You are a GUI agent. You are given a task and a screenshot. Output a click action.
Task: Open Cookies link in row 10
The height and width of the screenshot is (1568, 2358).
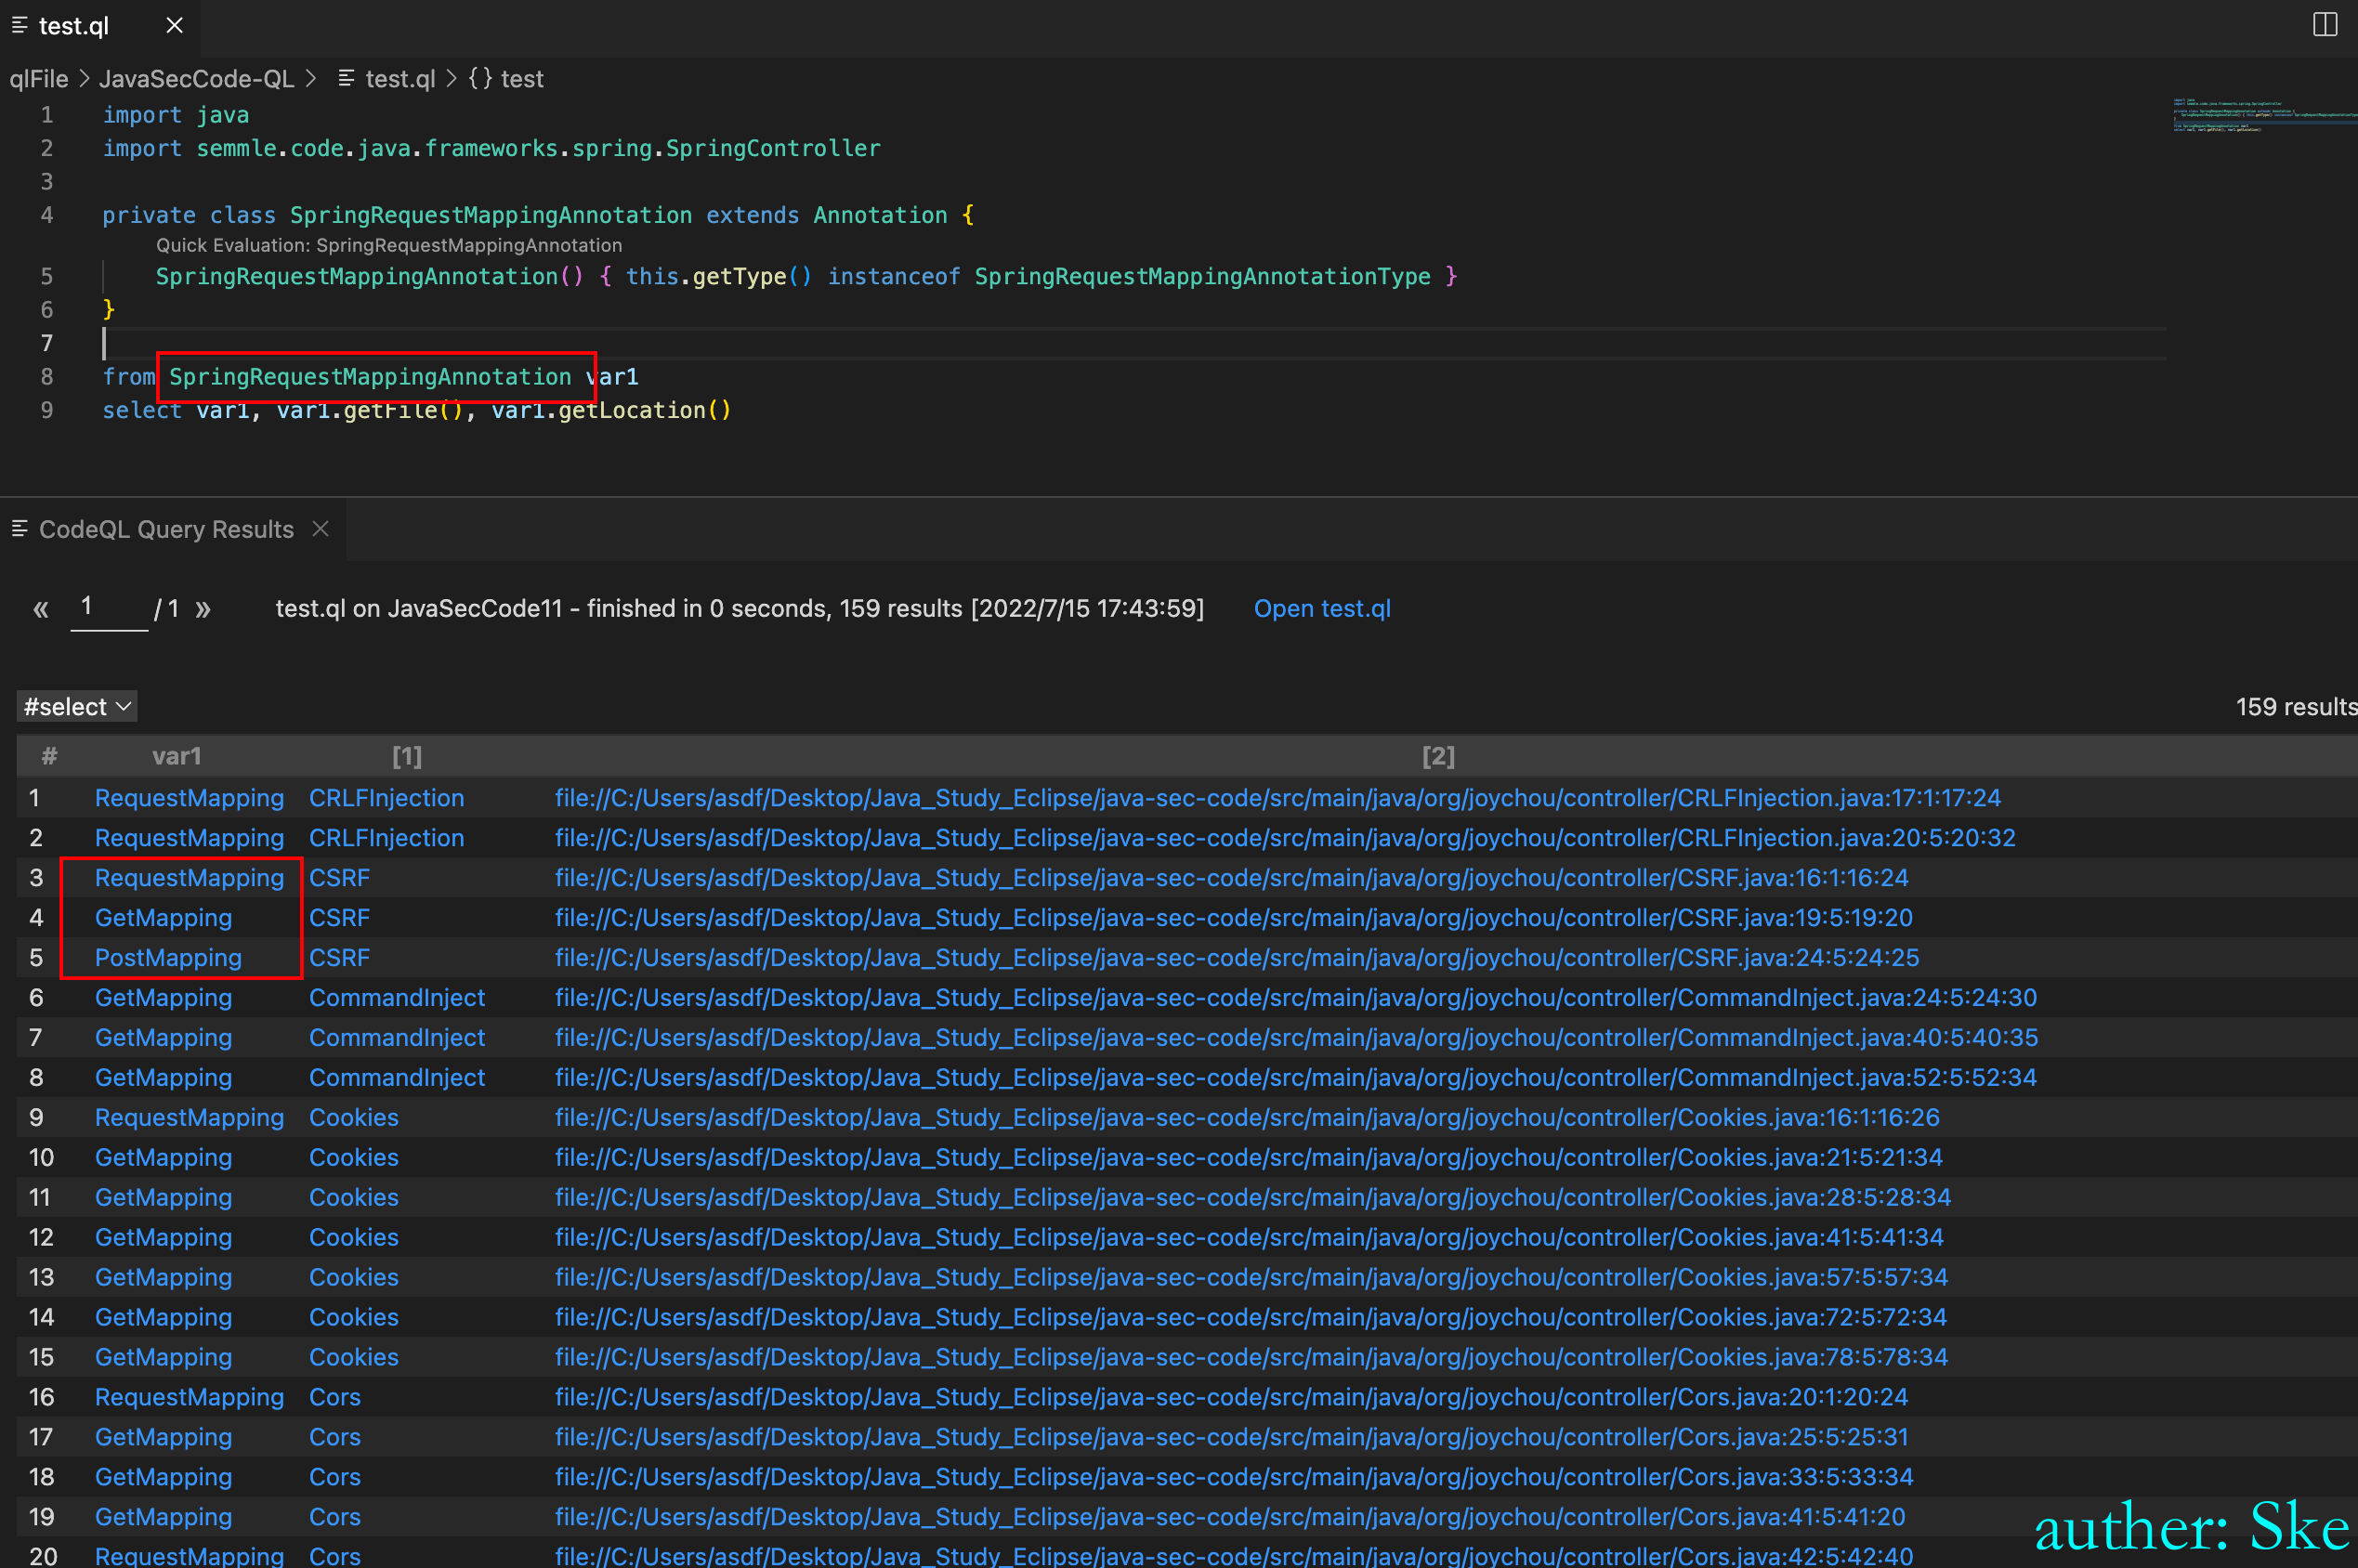pos(354,1158)
